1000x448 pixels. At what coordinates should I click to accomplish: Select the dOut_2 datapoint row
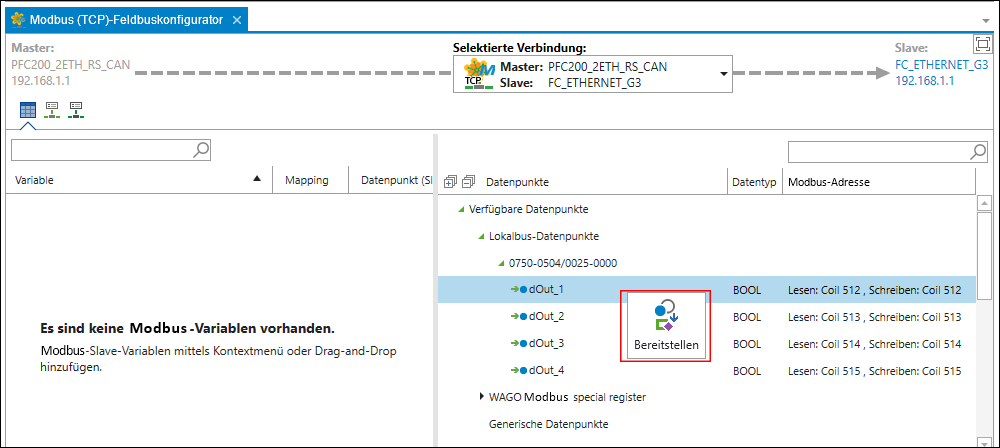707,317
